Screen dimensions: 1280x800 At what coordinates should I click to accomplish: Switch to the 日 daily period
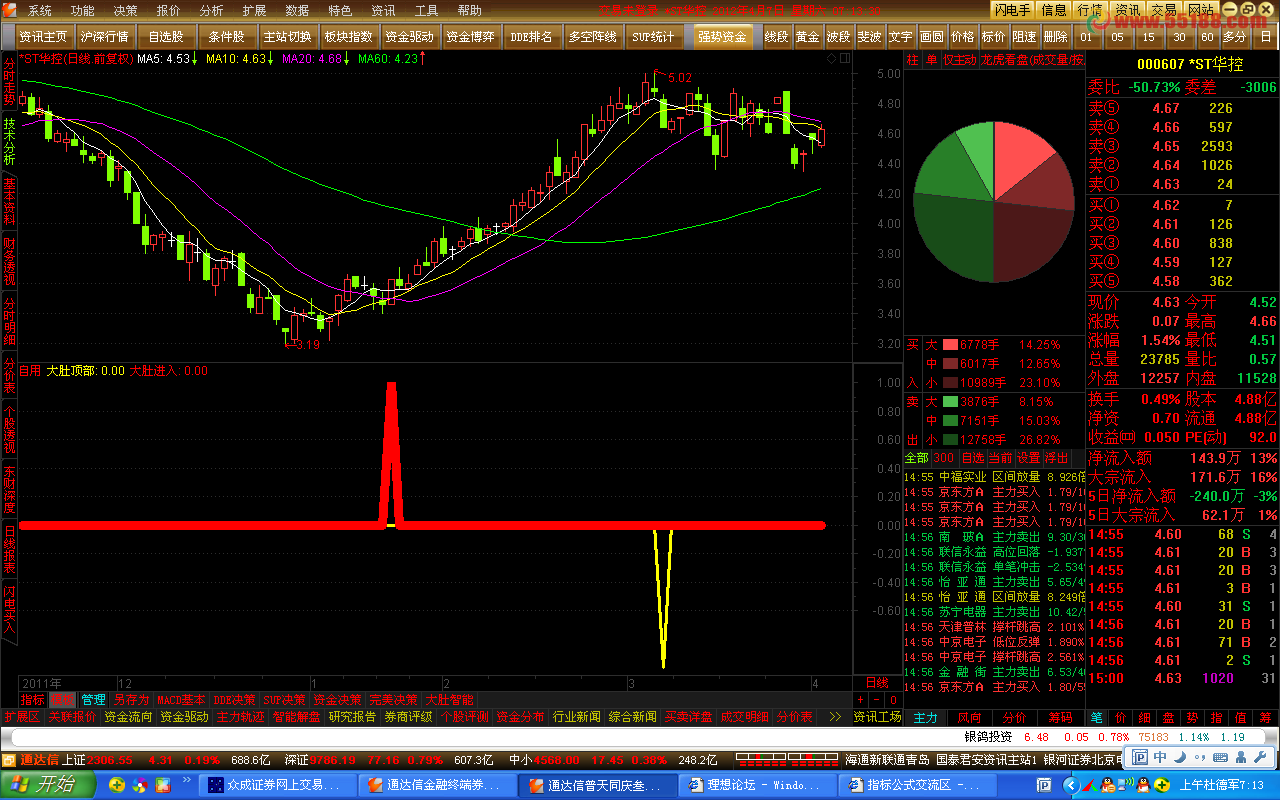click(1265, 37)
